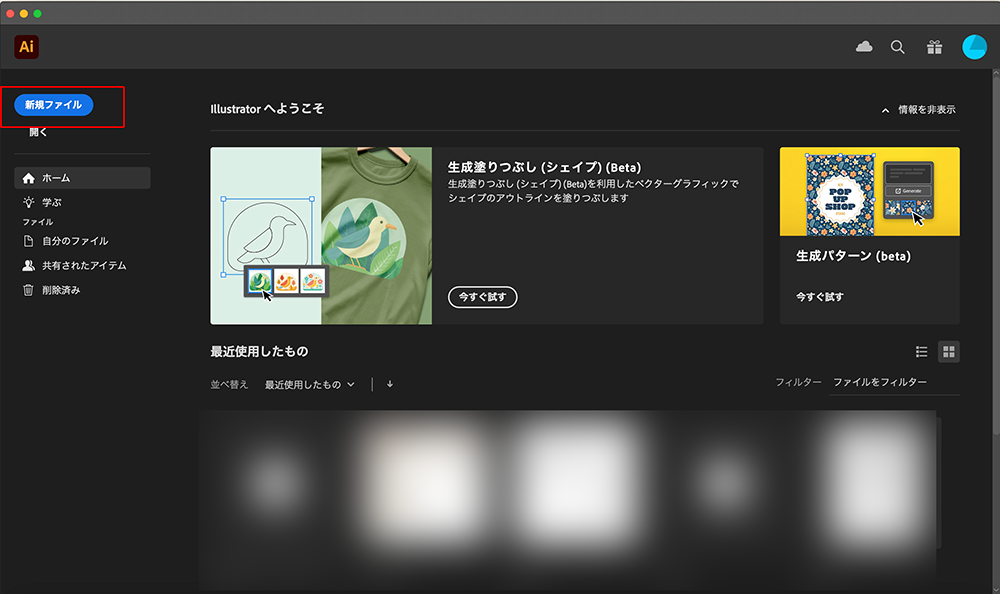Click the people icon beside 共有されたアイテム
The width and height of the screenshot is (1000, 594).
click(28, 265)
